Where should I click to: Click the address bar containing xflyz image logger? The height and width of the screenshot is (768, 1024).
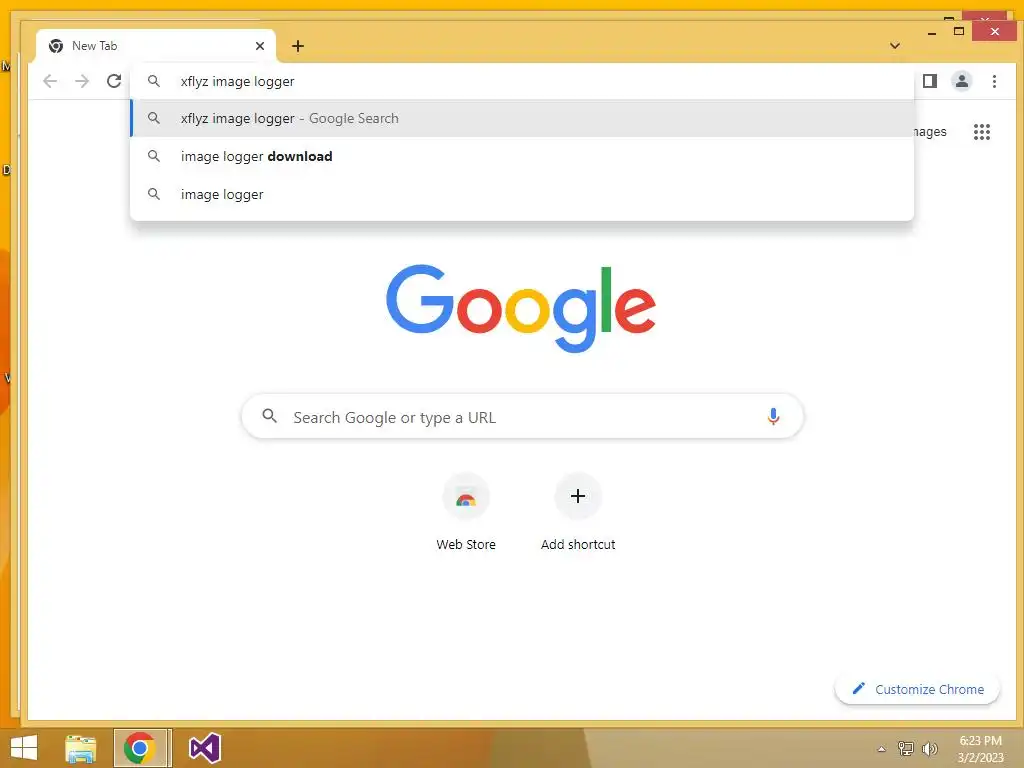tap(522, 82)
